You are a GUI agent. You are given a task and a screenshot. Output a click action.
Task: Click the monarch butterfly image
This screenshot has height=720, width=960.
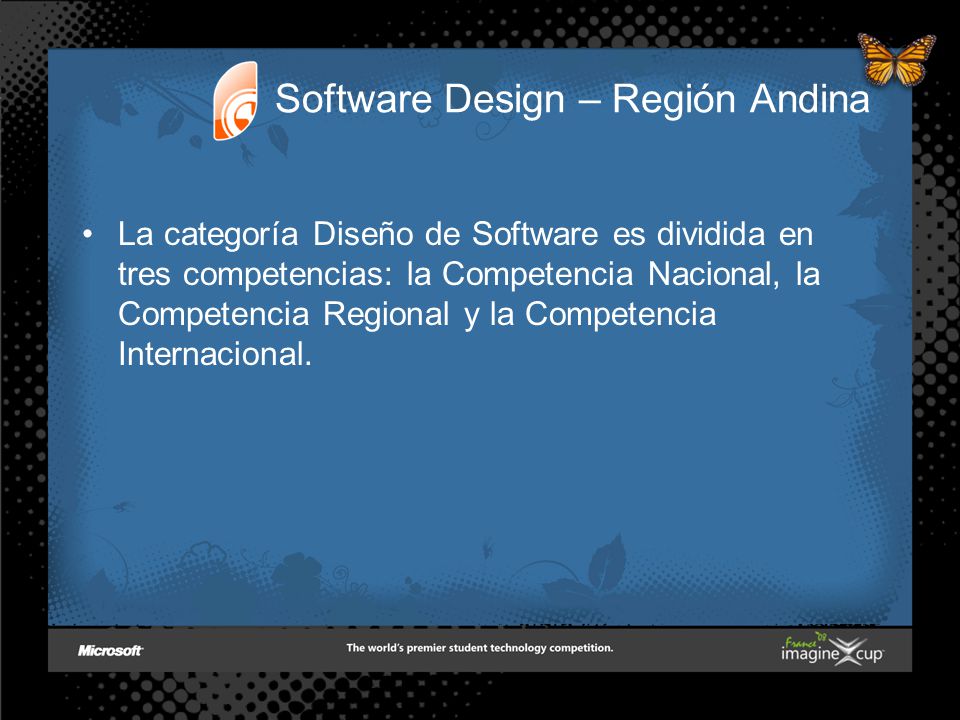tap(896, 59)
